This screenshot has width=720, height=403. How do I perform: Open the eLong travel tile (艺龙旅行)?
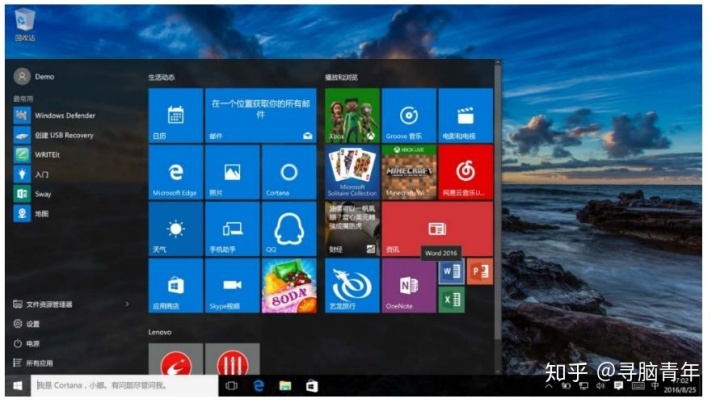pos(352,285)
